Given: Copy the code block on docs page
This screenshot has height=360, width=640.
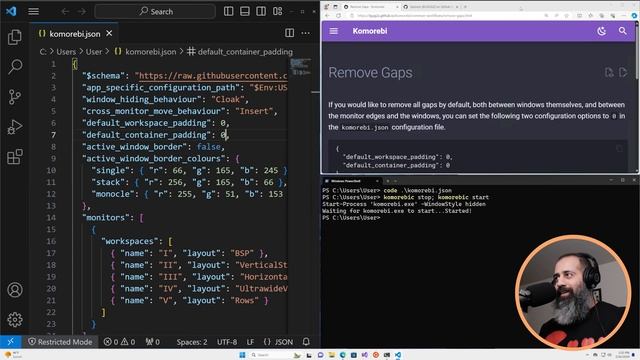Looking at the screenshot, I should point(619,149).
